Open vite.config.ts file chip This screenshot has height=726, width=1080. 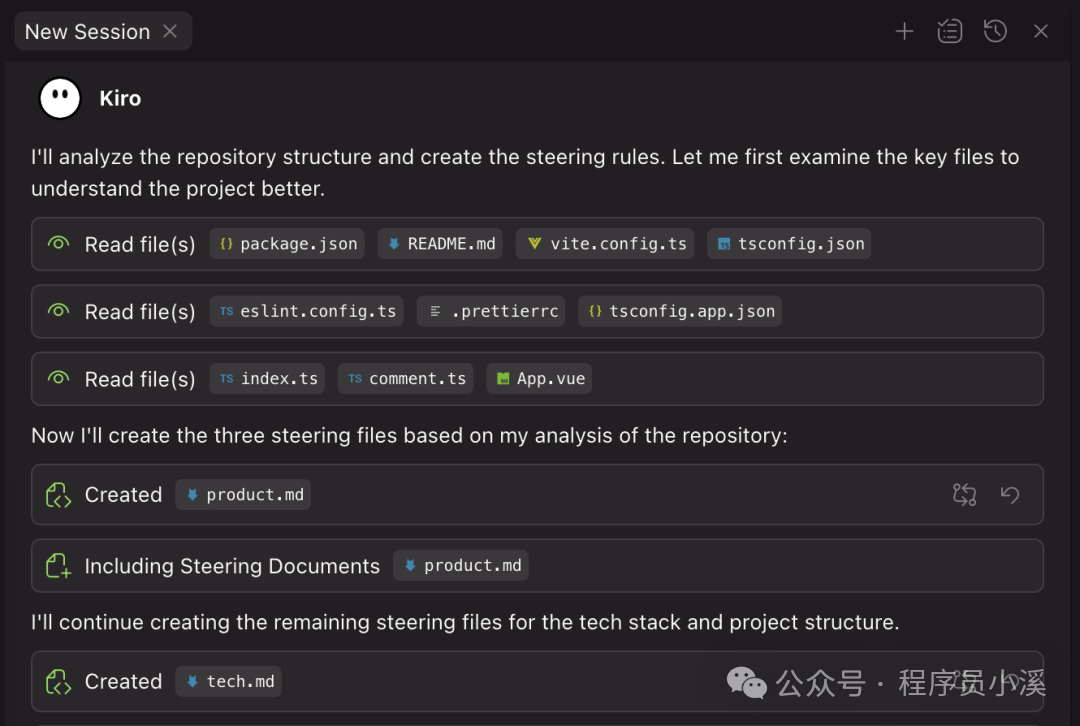point(607,244)
